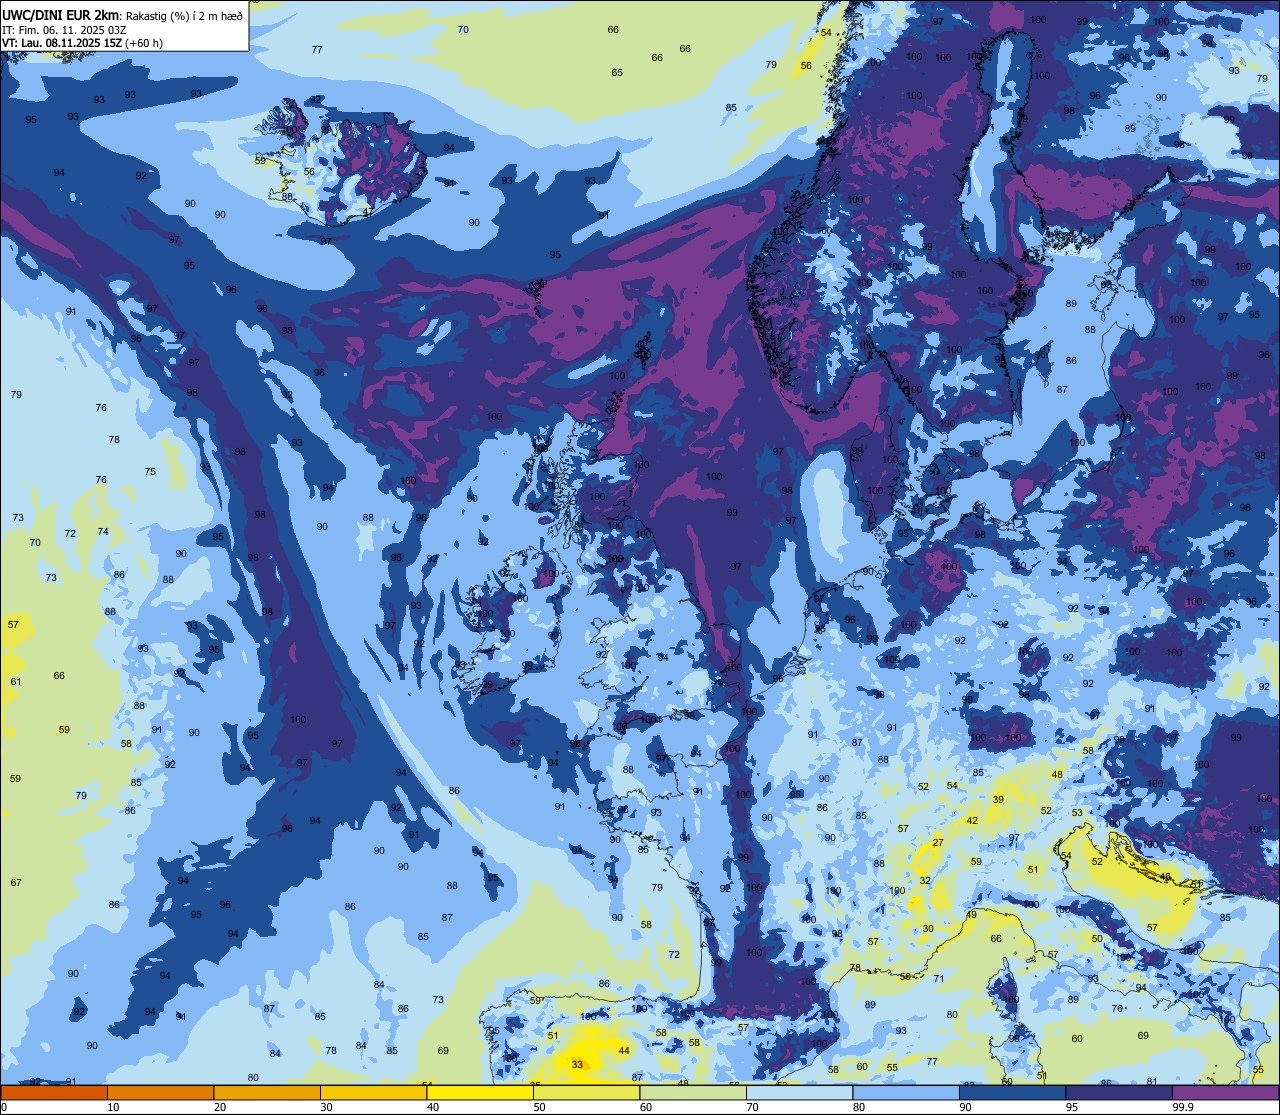Pick the pale blue 70–80 legend swatch

[x=799, y=1092]
